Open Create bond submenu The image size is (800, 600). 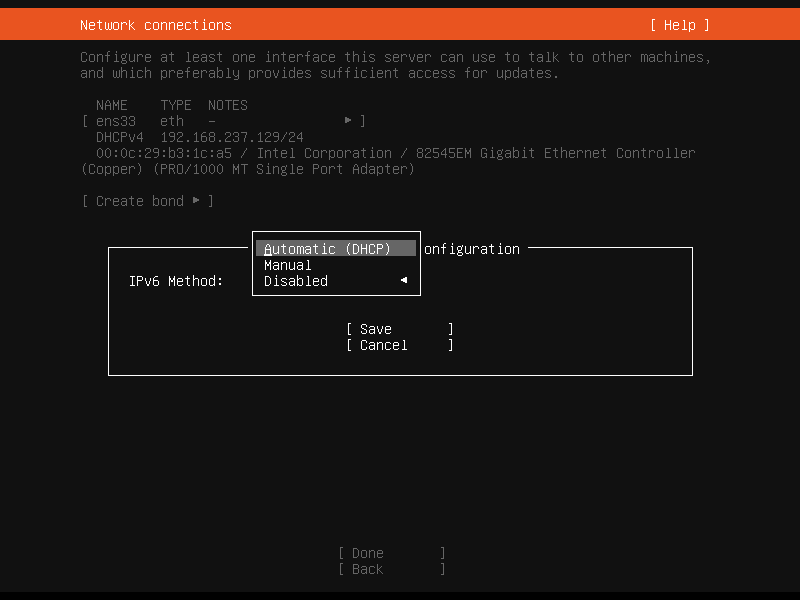pos(147,201)
